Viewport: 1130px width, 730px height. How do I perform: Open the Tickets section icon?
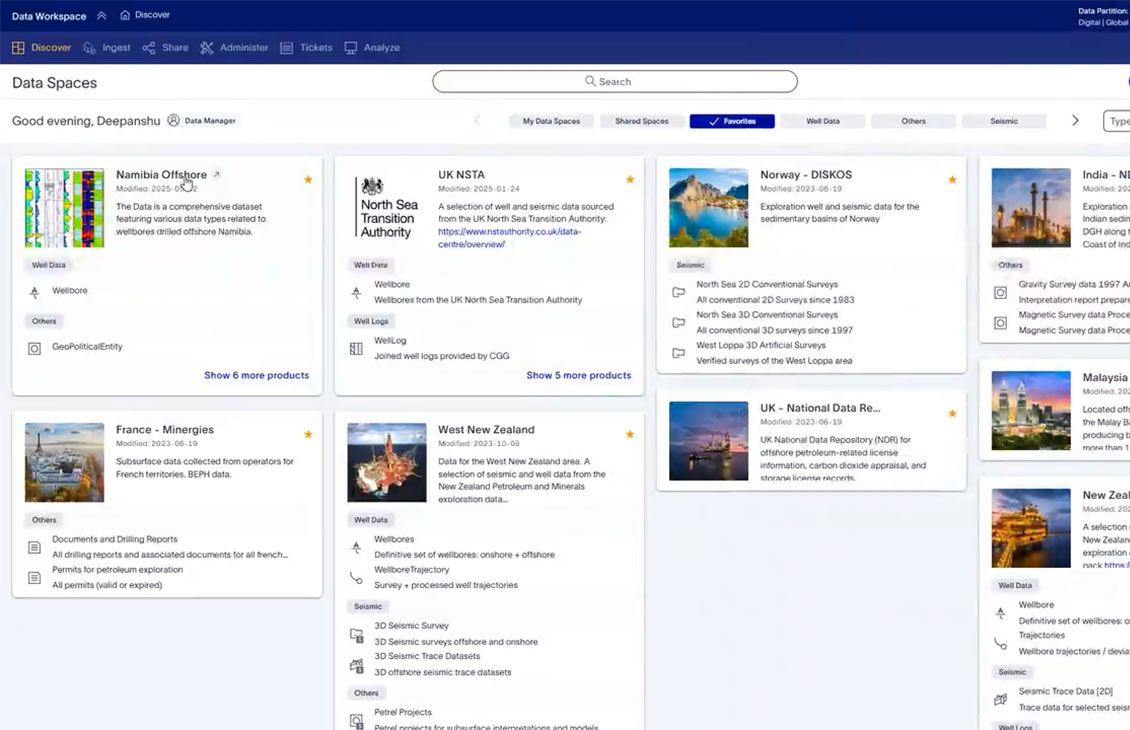(286, 48)
